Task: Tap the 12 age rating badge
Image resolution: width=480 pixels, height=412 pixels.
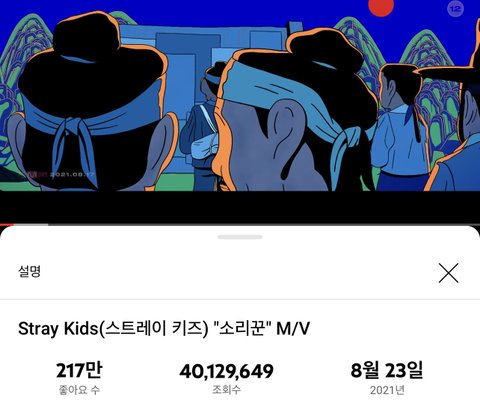Action: [x=455, y=9]
